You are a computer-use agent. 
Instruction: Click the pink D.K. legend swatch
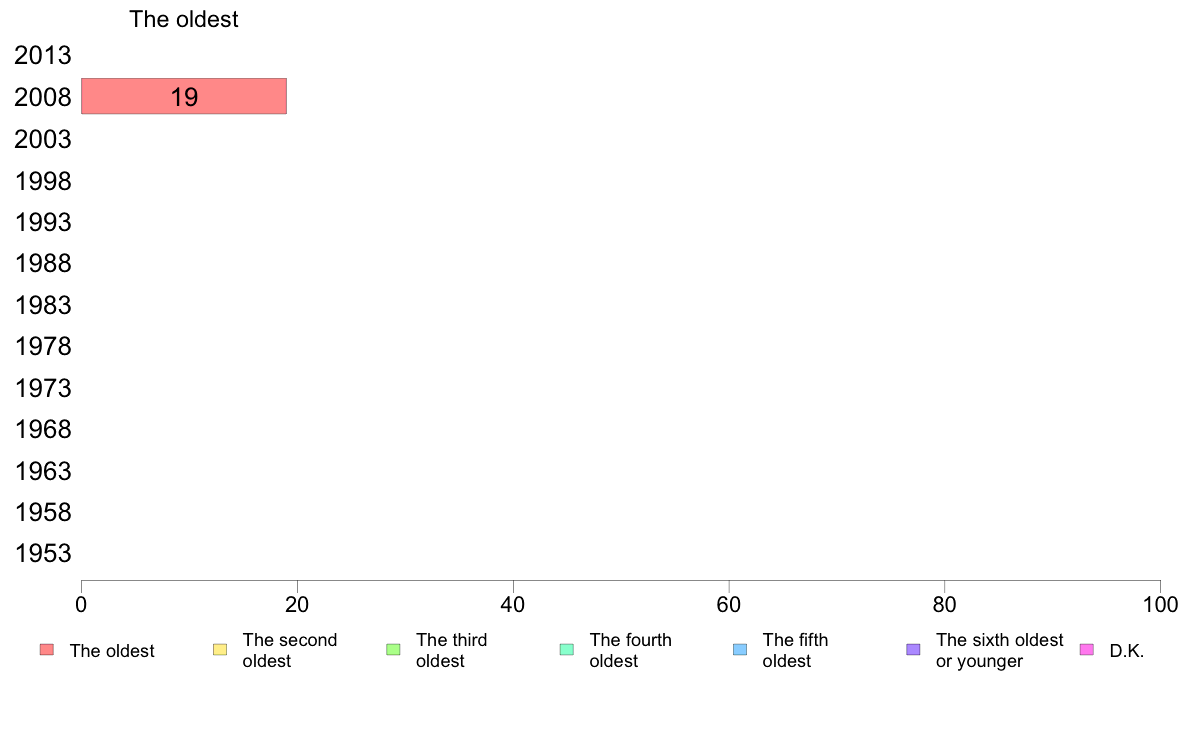[x=1086, y=650]
